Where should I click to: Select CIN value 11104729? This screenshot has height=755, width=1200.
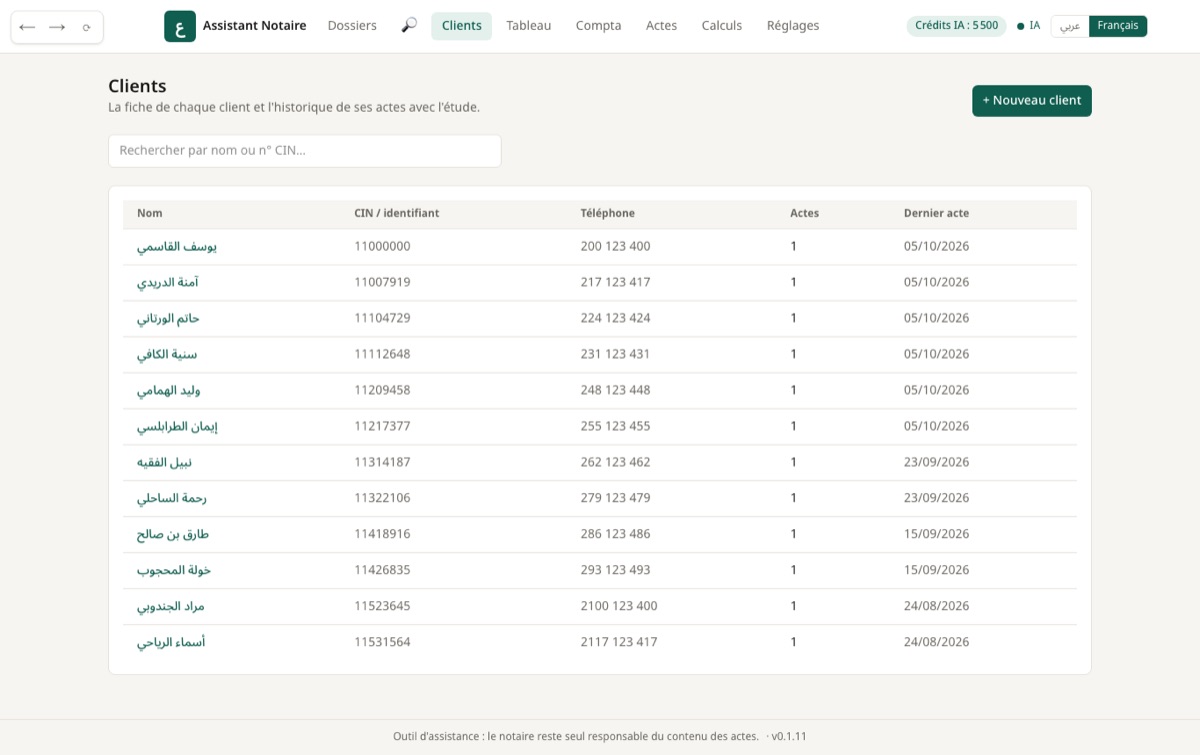coord(382,318)
